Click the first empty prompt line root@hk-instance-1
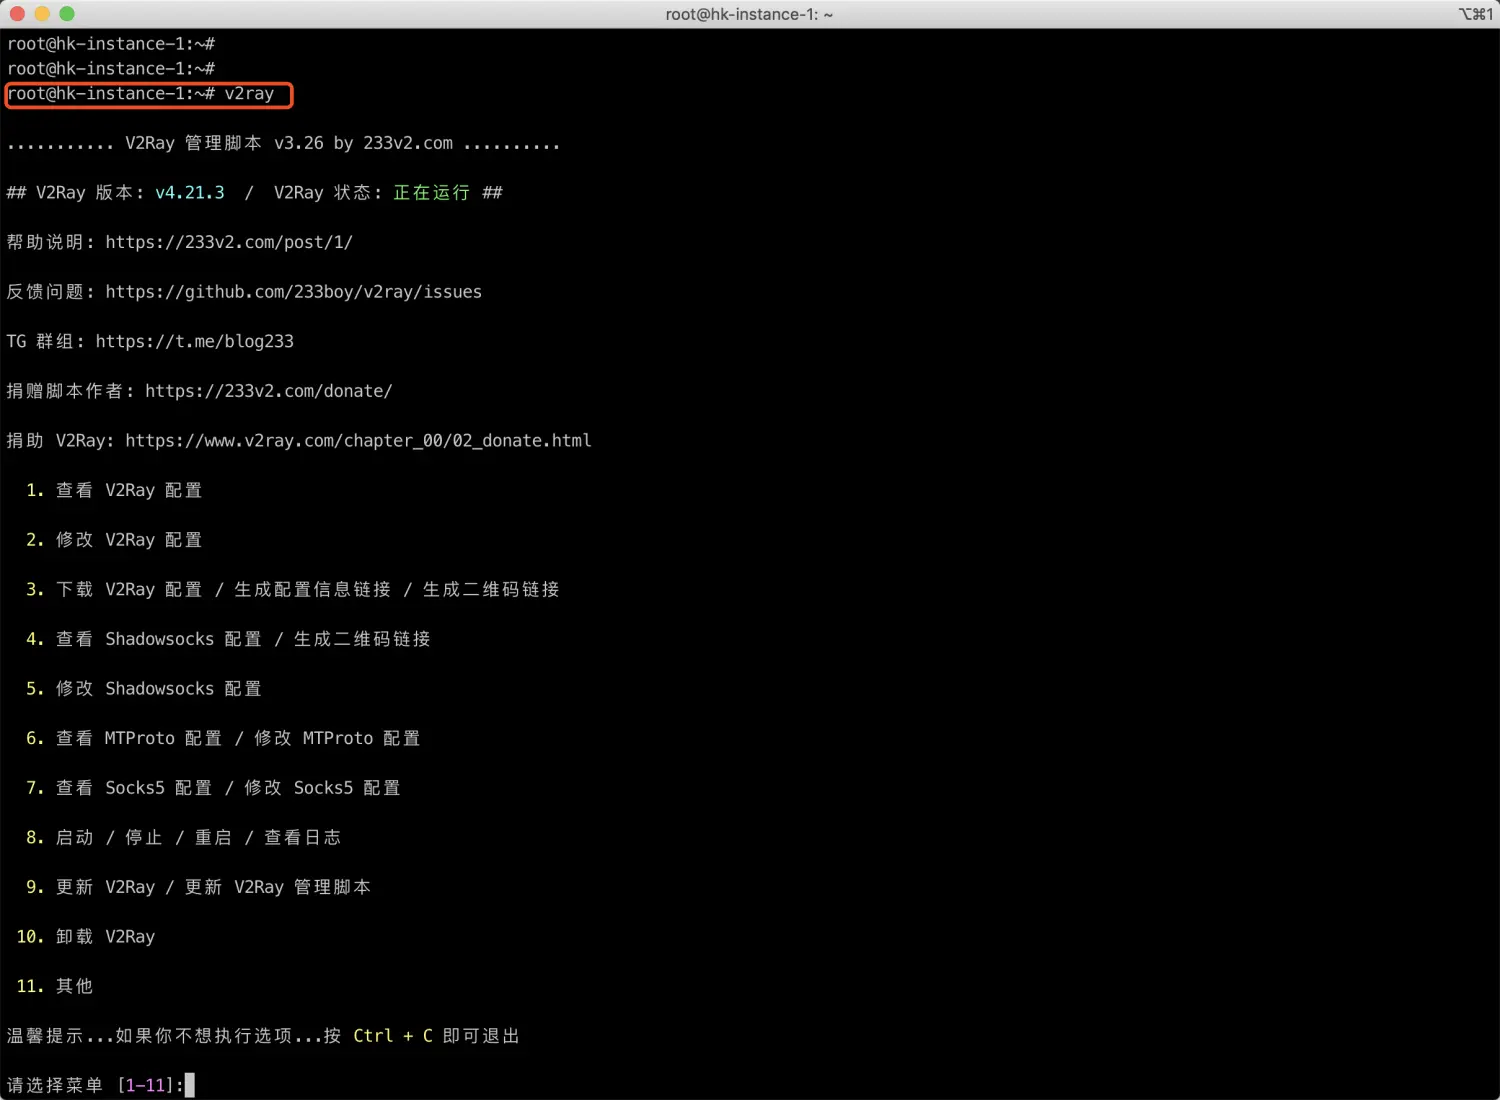This screenshot has width=1500, height=1100. [111, 44]
